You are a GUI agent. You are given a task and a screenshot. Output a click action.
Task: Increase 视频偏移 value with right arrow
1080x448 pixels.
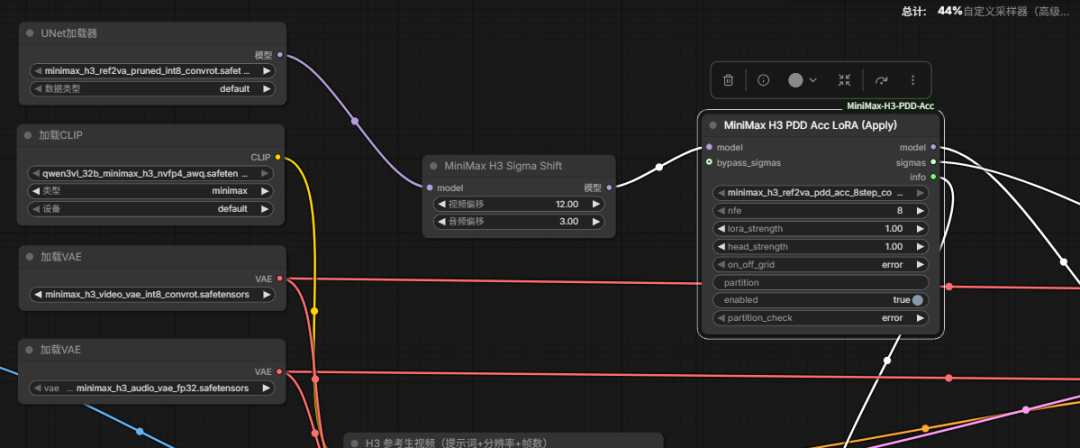pyautogui.click(x=595, y=204)
